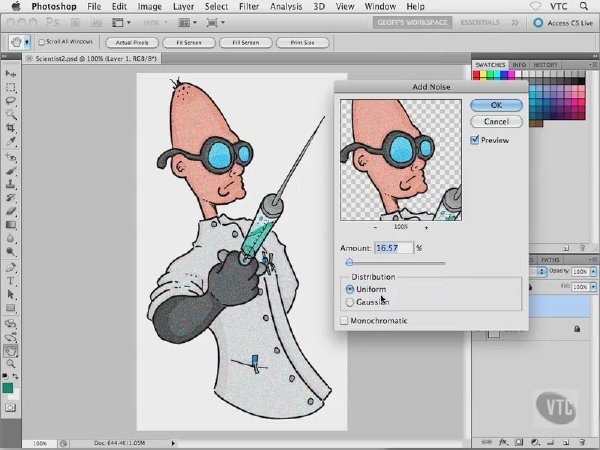The image size is (600, 450).
Task: Select the Dodge tool
Action: pos(10,252)
